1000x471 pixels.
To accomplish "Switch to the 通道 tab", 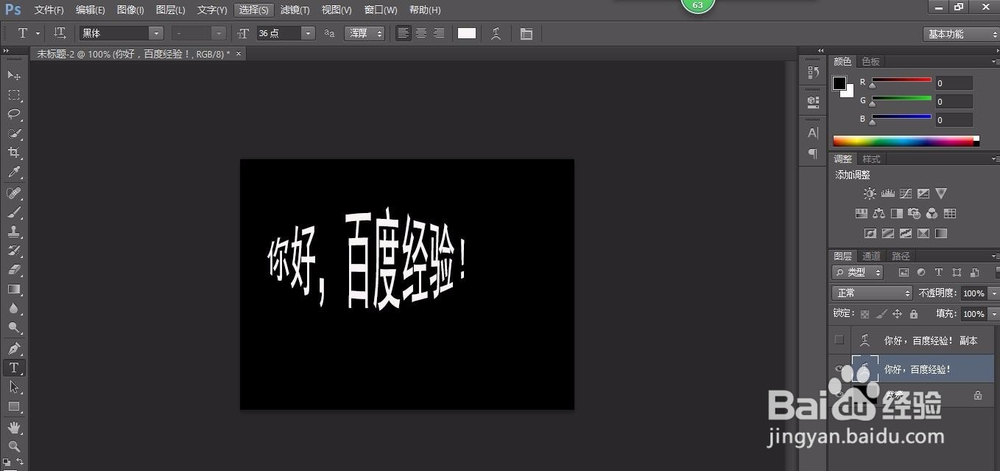I will 871,256.
